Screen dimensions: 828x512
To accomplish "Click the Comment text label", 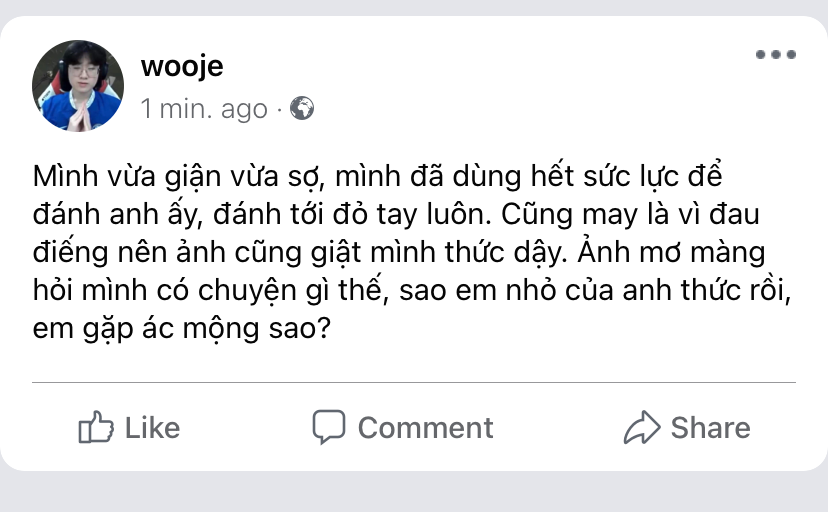I will coord(426,428).
